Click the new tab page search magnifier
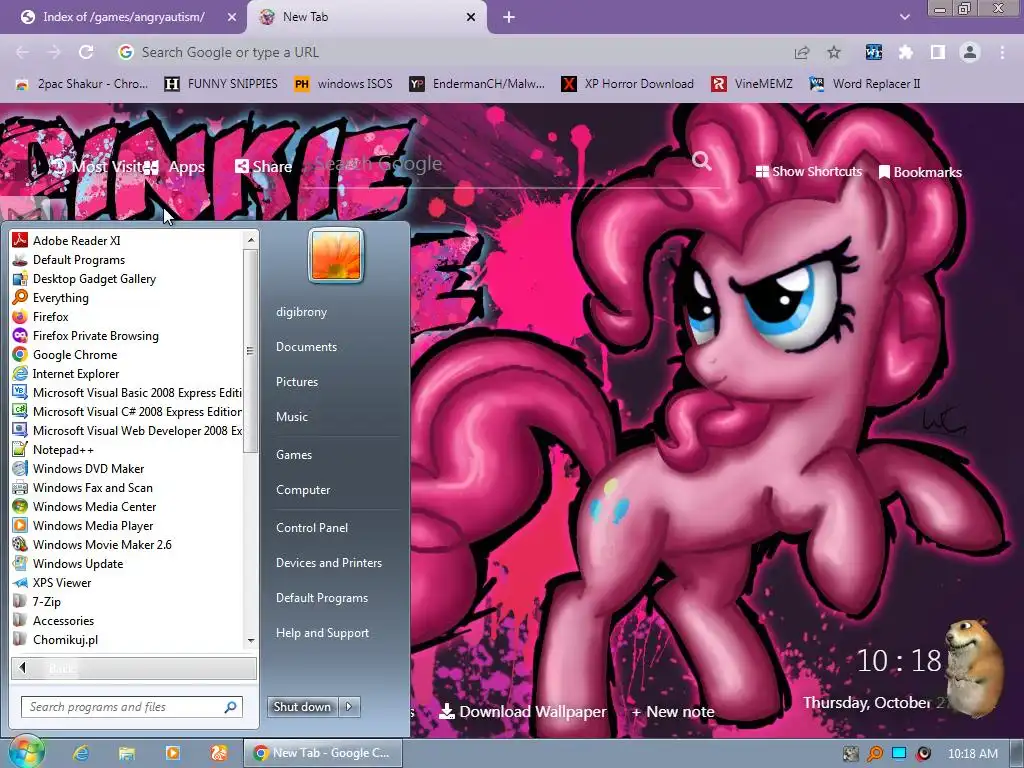Image resolution: width=1024 pixels, height=768 pixels. point(701,160)
